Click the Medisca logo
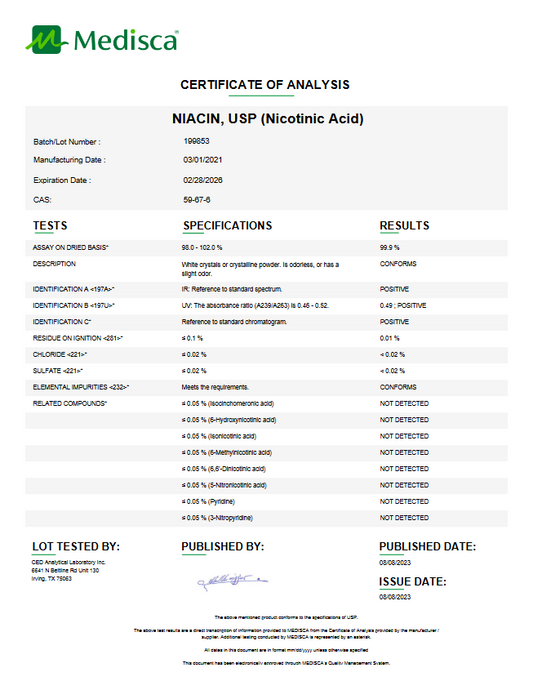The height and width of the screenshot is (690, 533). tap(102, 40)
